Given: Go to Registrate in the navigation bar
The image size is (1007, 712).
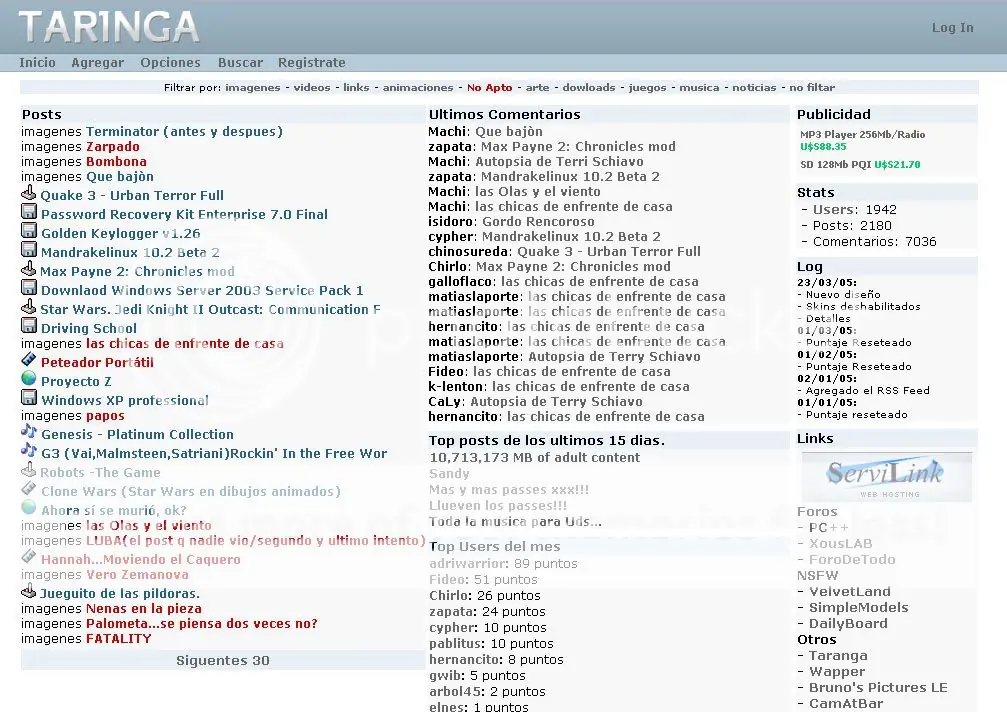Looking at the screenshot, I should (x=311, y=62).
